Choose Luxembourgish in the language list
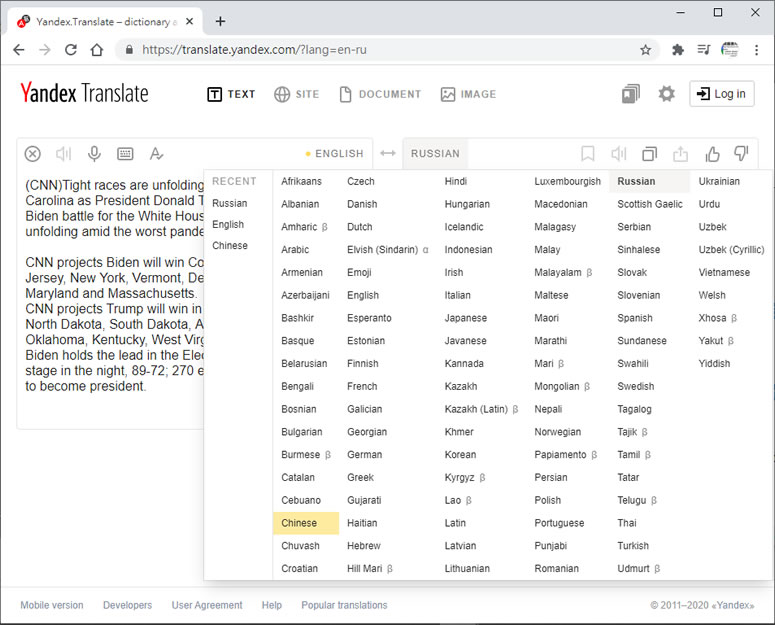The width and height of the screenshot is (775, 625). [567, 181]
